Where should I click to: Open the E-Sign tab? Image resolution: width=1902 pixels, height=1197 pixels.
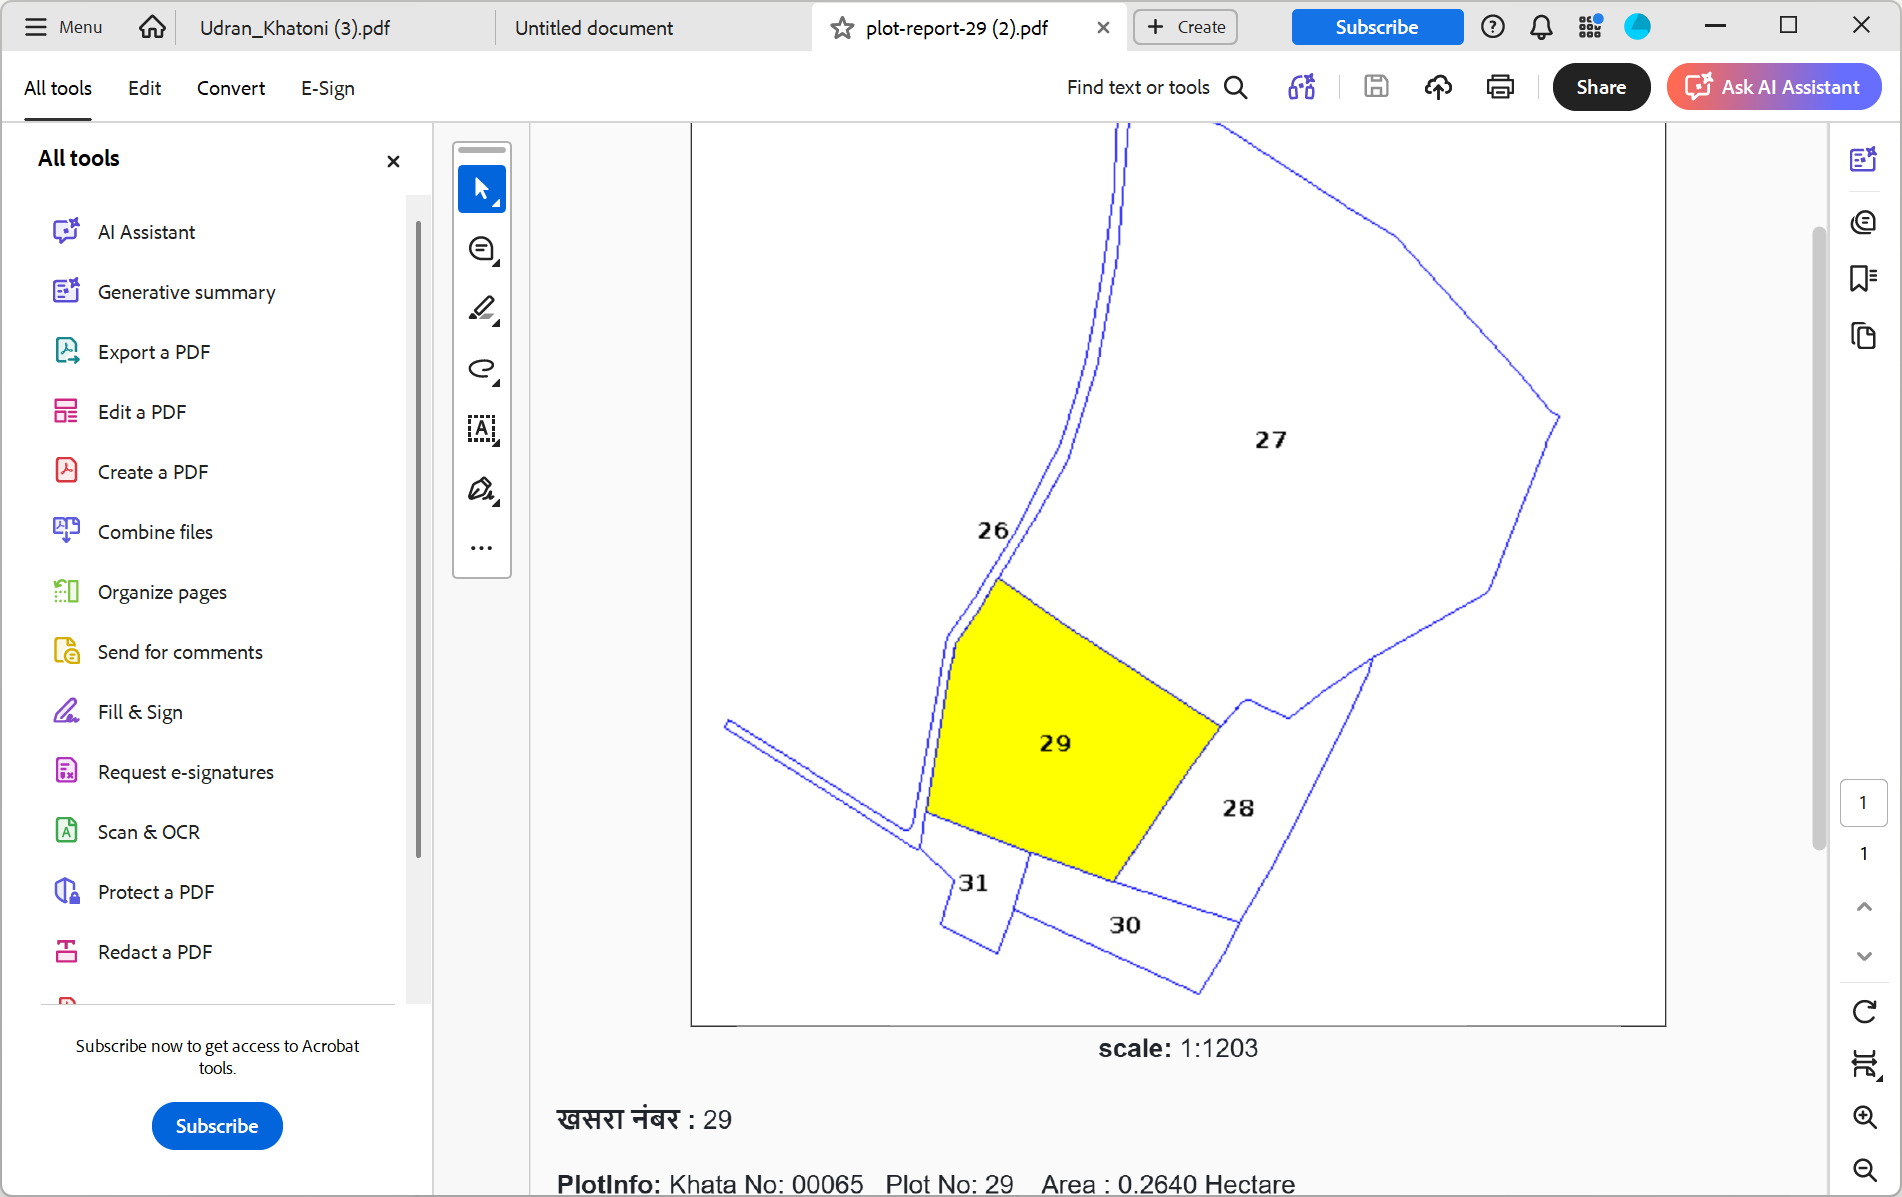pyautogui.click(x=328, y=88)
